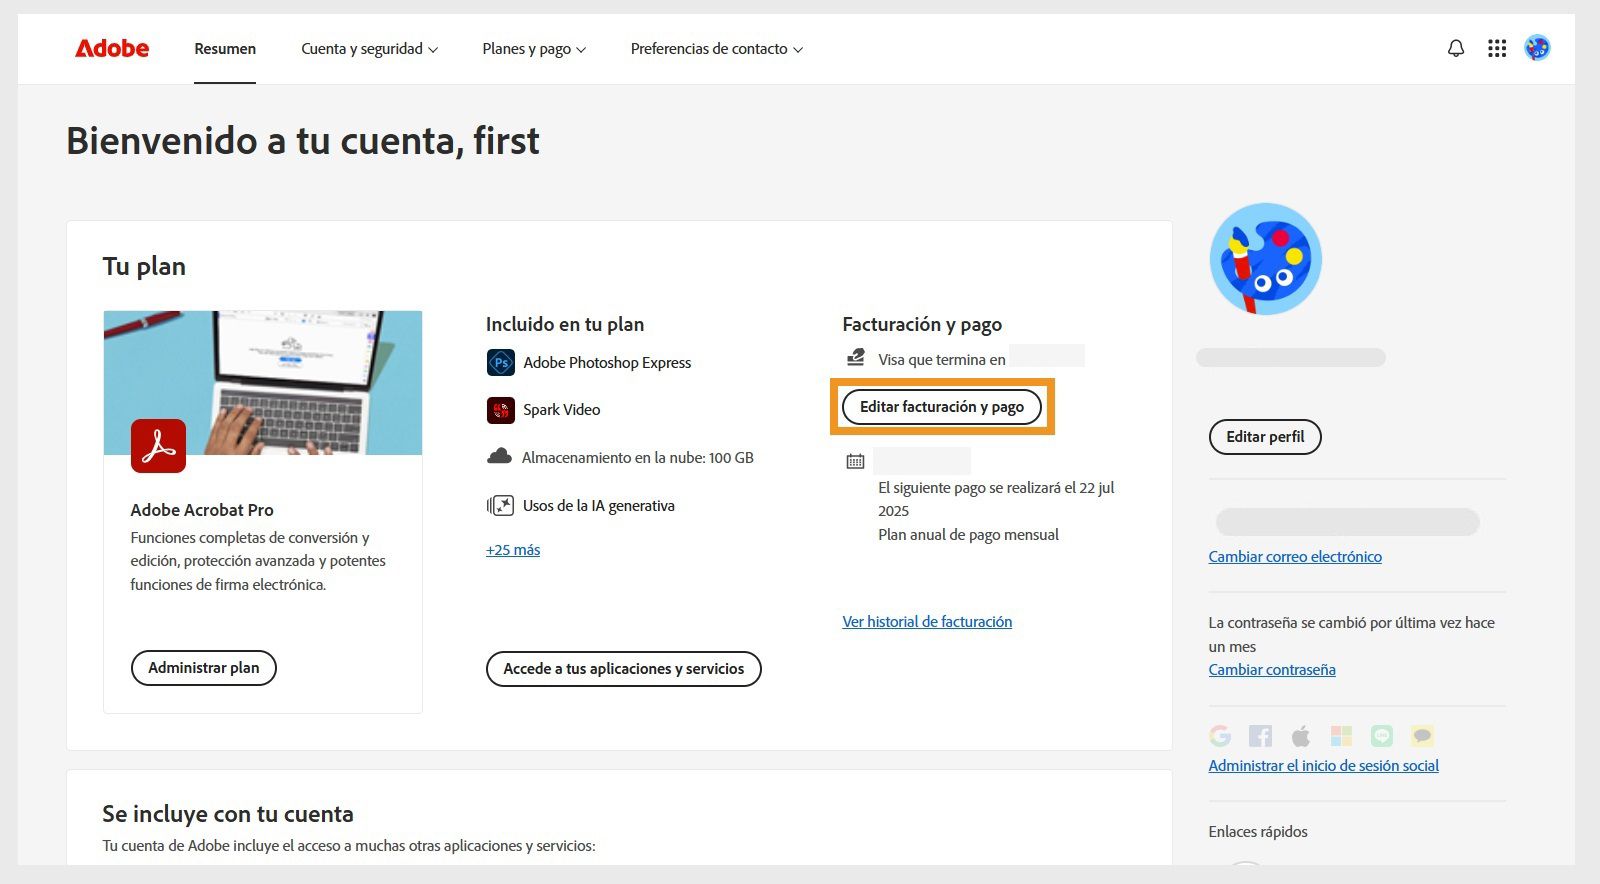Click Ver historial de facturación
This screenshot has width=1600, height=884.
pyautogui.click(x=927, y=621)
